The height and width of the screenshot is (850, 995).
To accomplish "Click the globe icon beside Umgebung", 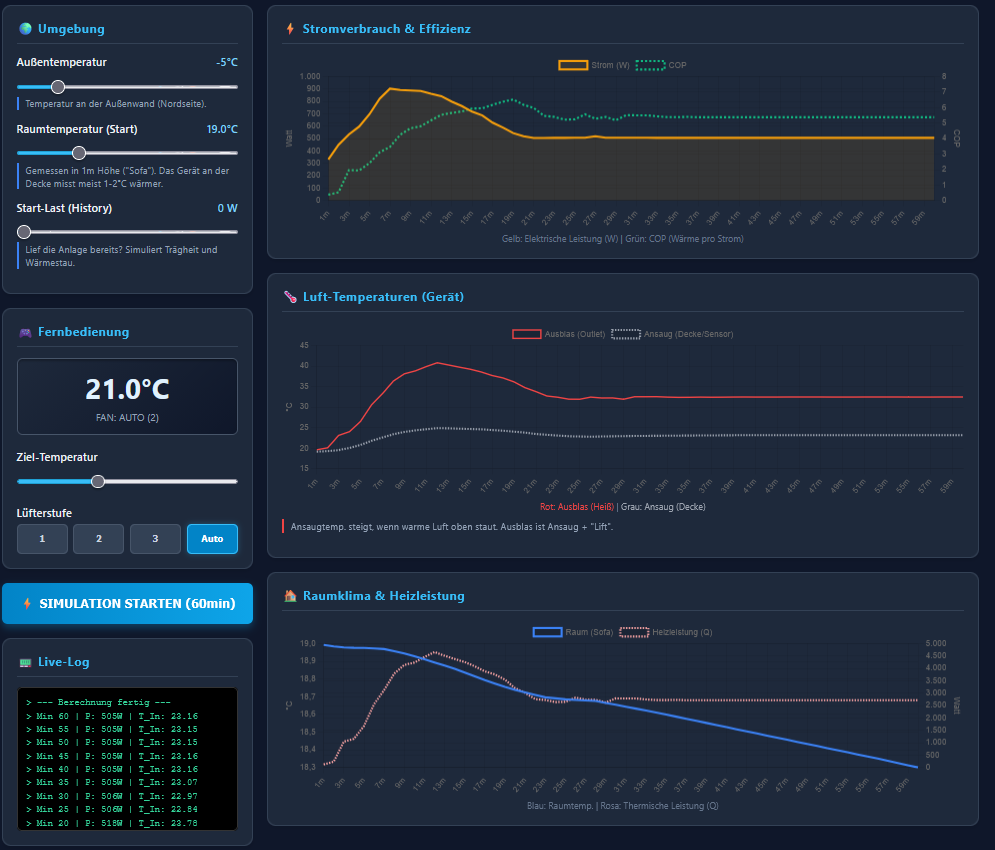I will click(25, 29).
